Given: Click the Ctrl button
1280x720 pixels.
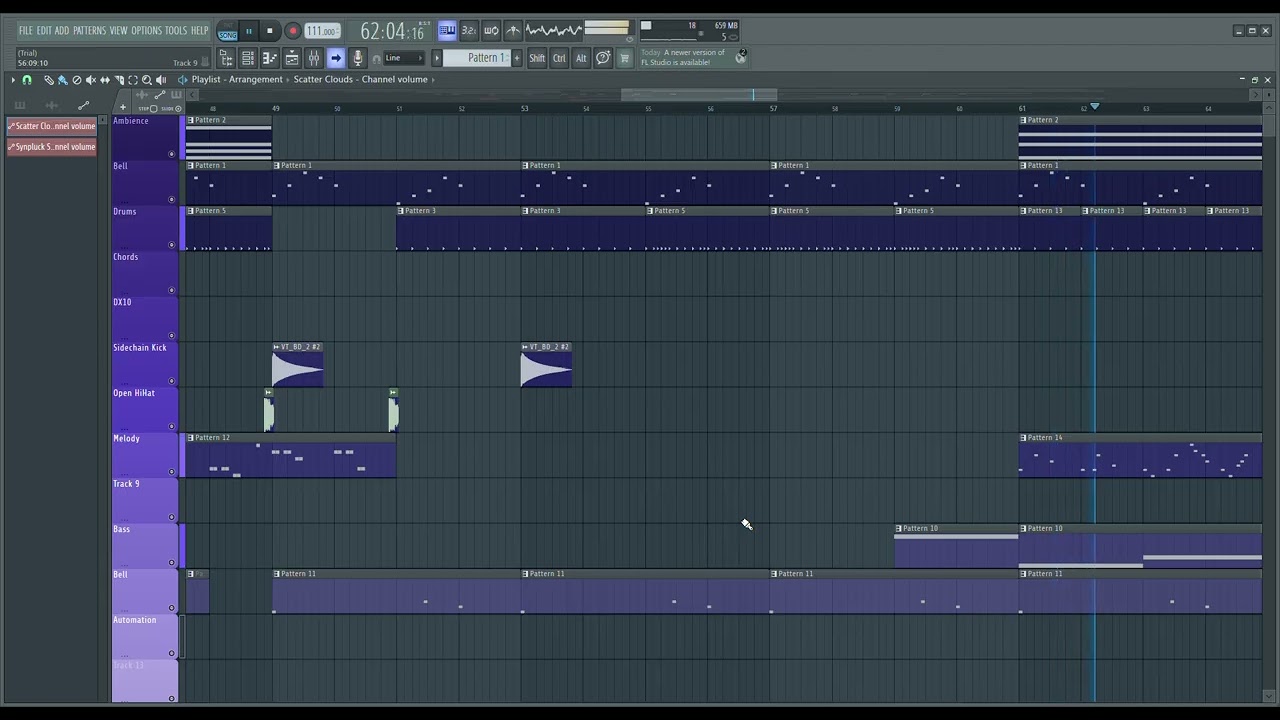Looking at the screenshot, I should coord(559,58).
